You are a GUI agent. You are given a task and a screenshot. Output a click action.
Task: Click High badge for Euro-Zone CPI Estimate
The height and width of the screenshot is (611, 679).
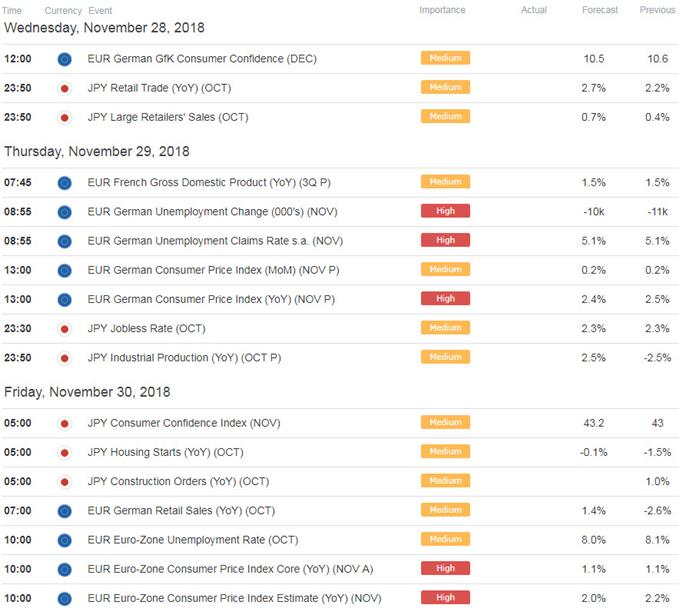click(x=445, y=597)
